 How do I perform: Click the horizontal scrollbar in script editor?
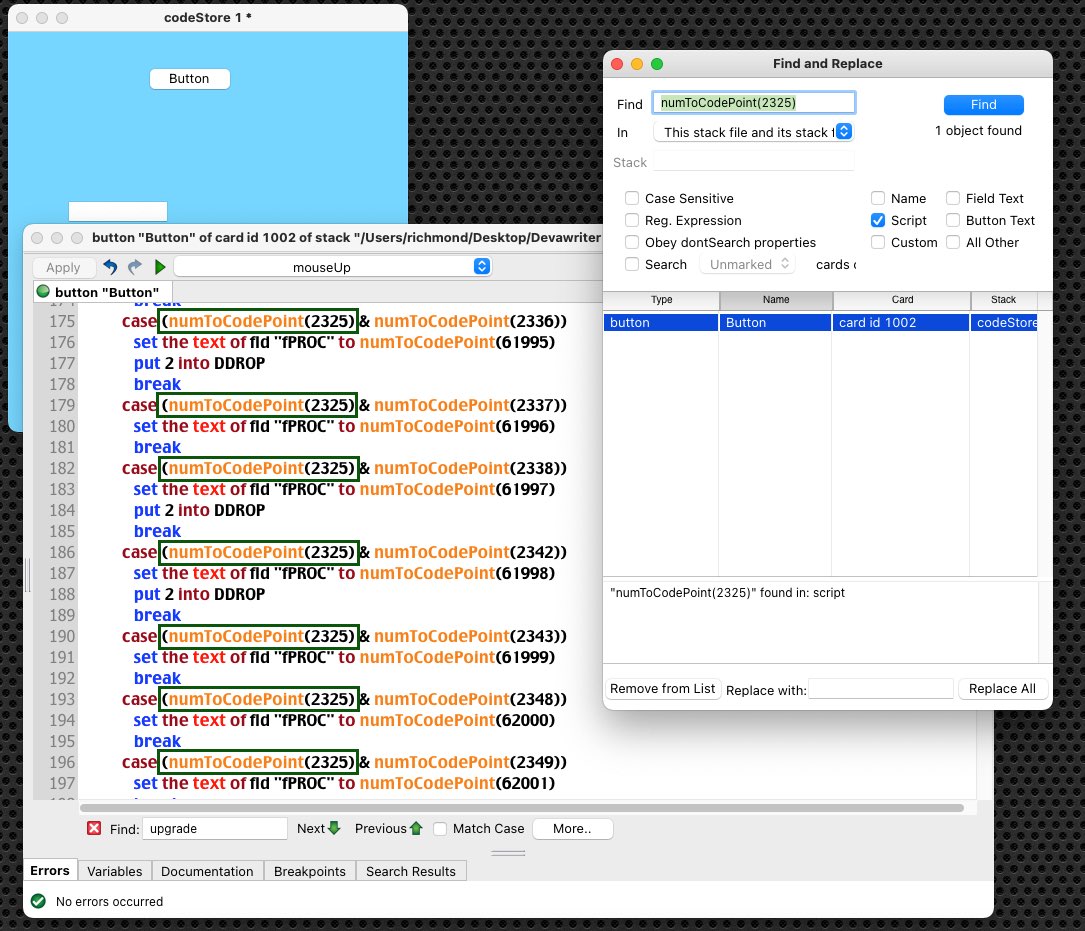[x=520, y=807]
